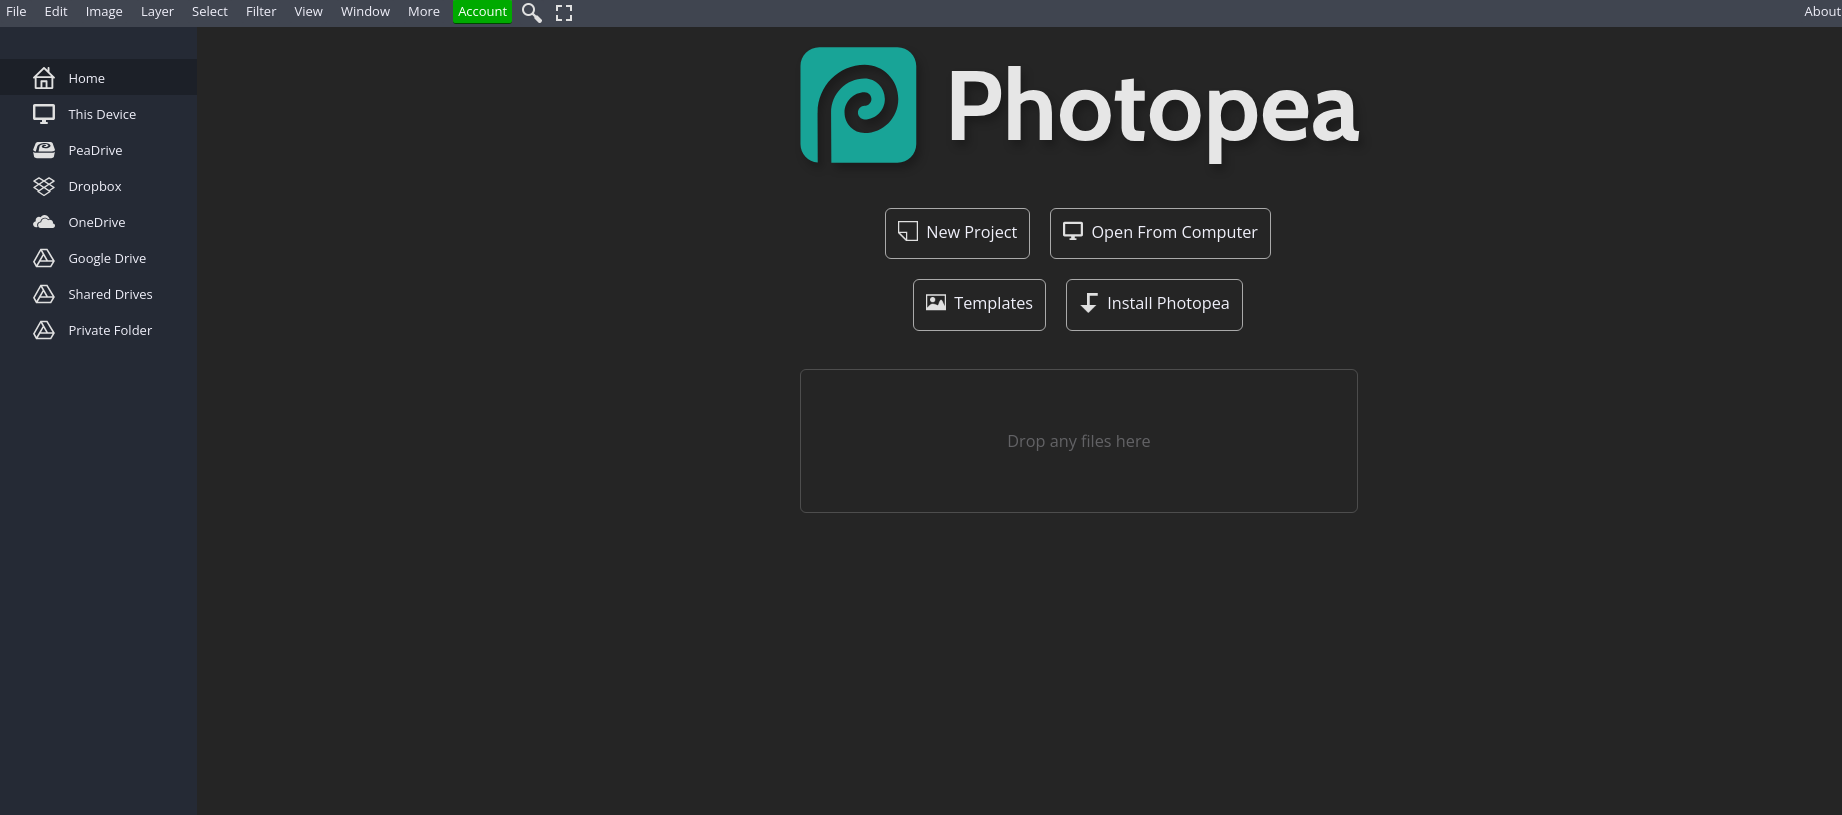Open the File menu
The height and width of the screenshot is (815, 1842).
[16, 12]
